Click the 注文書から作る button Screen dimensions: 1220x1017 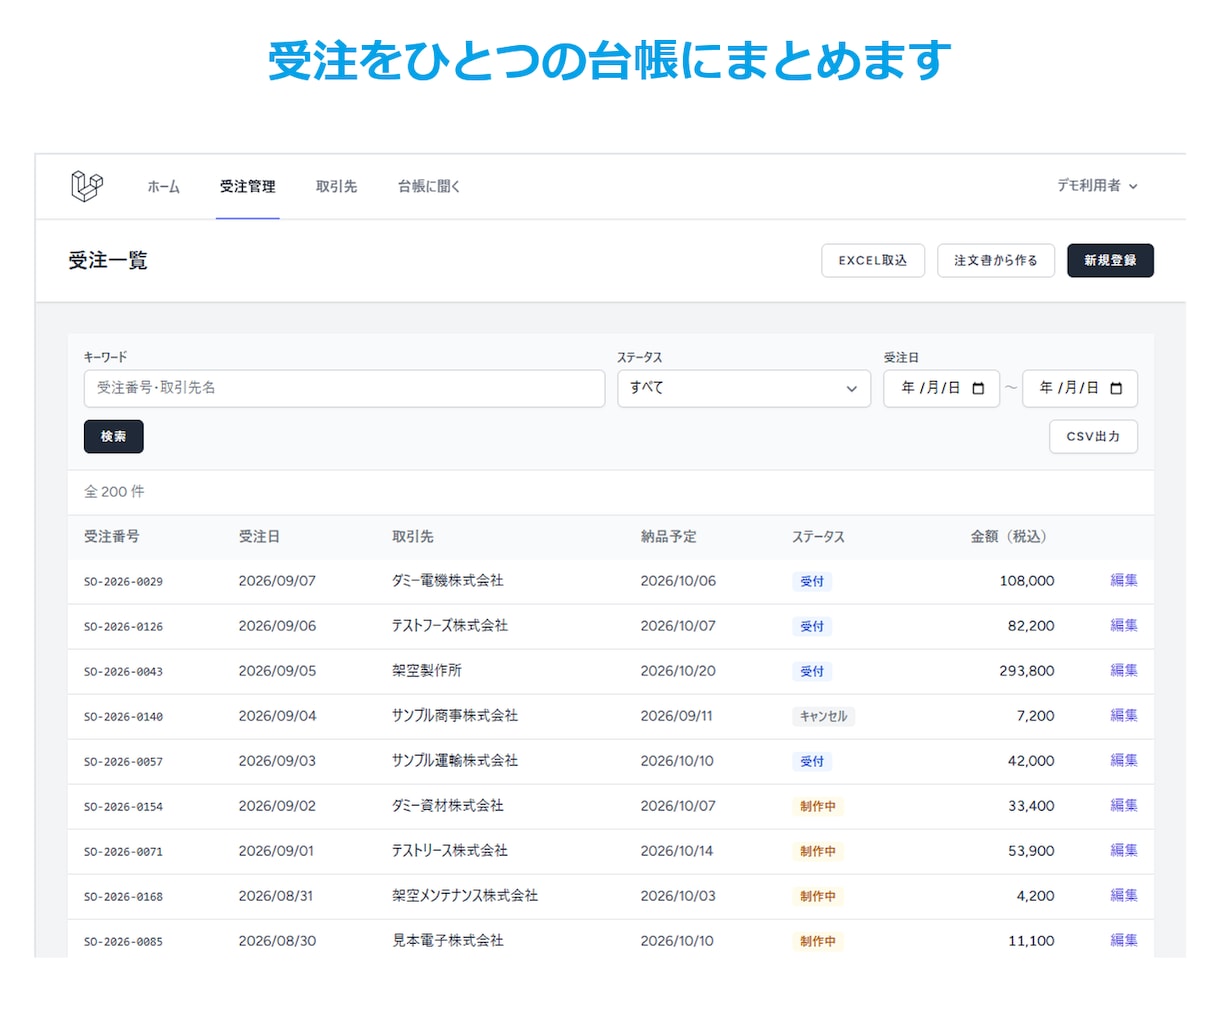996,260
